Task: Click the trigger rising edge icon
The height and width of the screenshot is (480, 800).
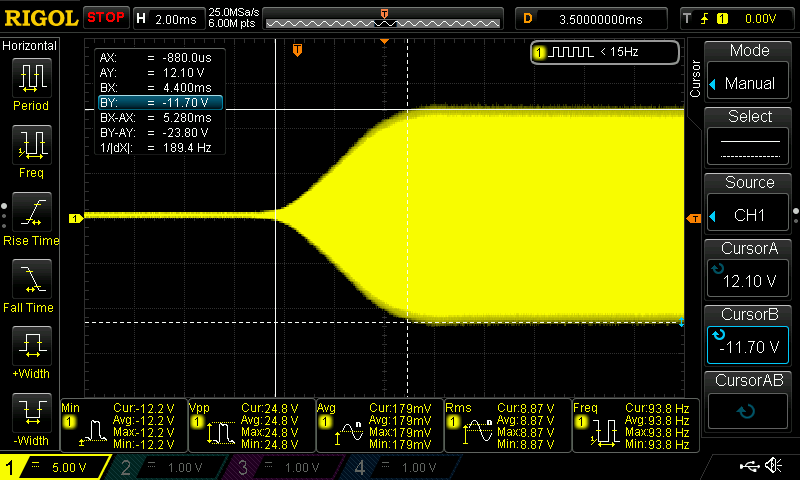Action: pos(705,19)
